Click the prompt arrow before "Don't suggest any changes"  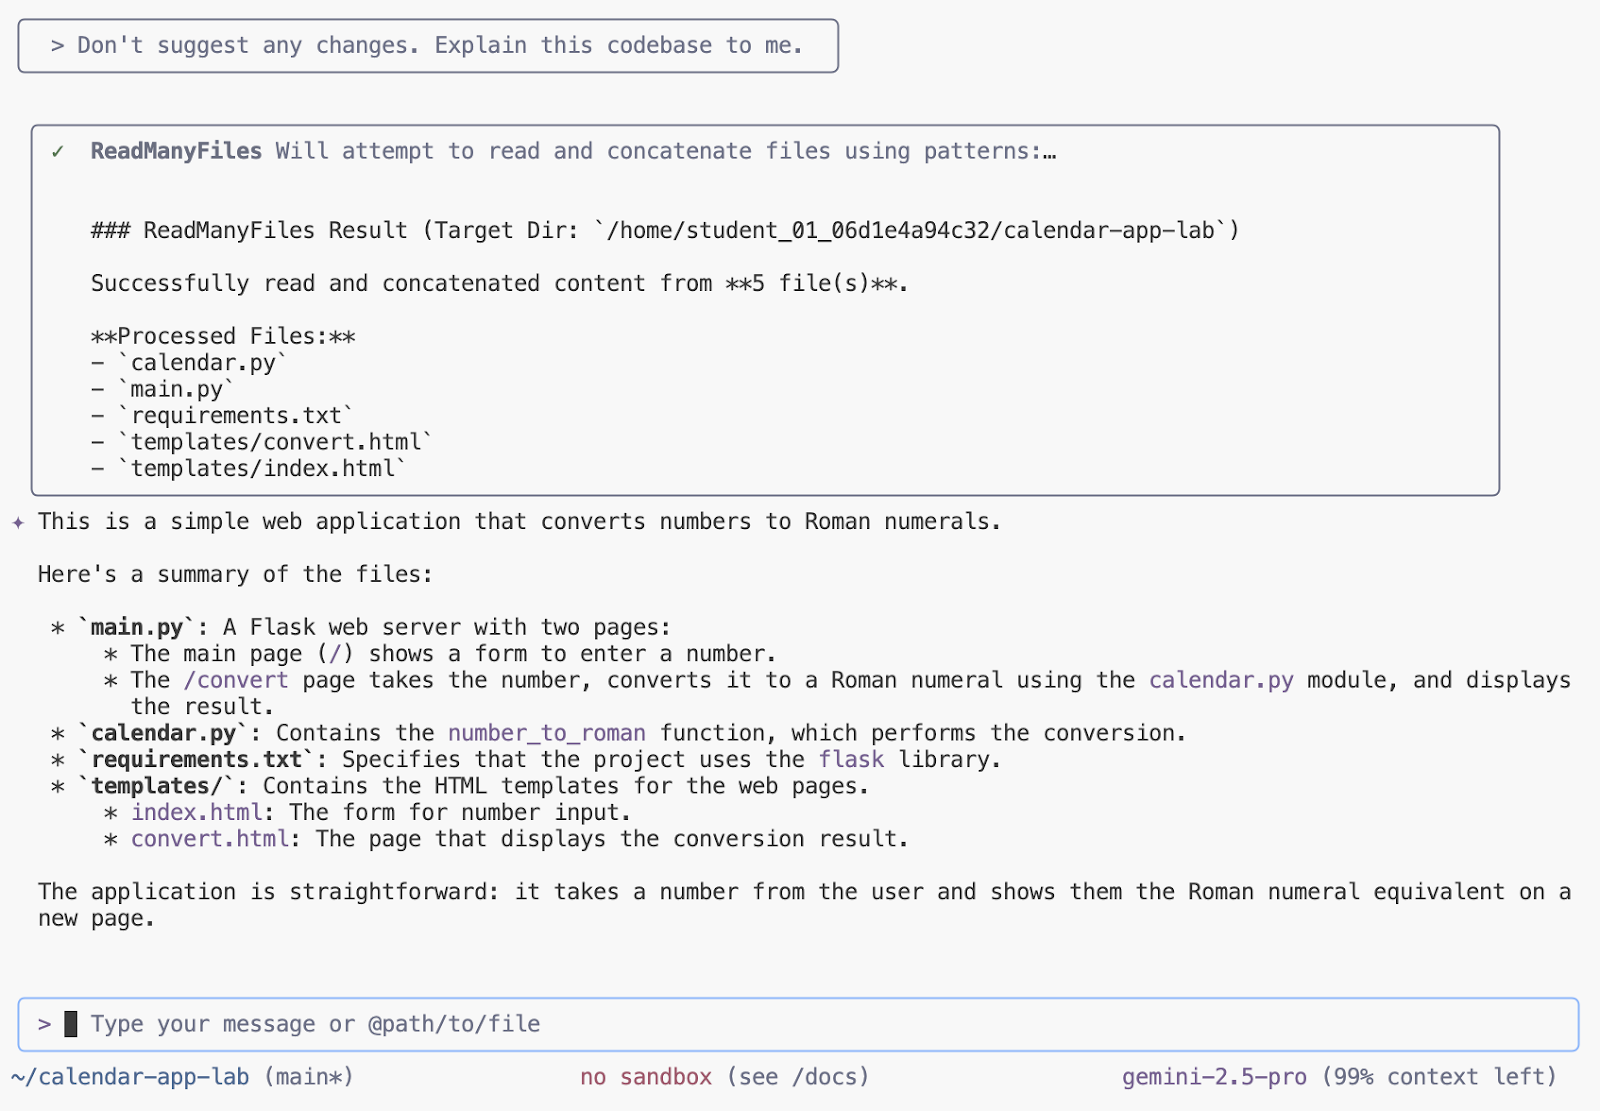pyautogui.click(x=57, y=46)
